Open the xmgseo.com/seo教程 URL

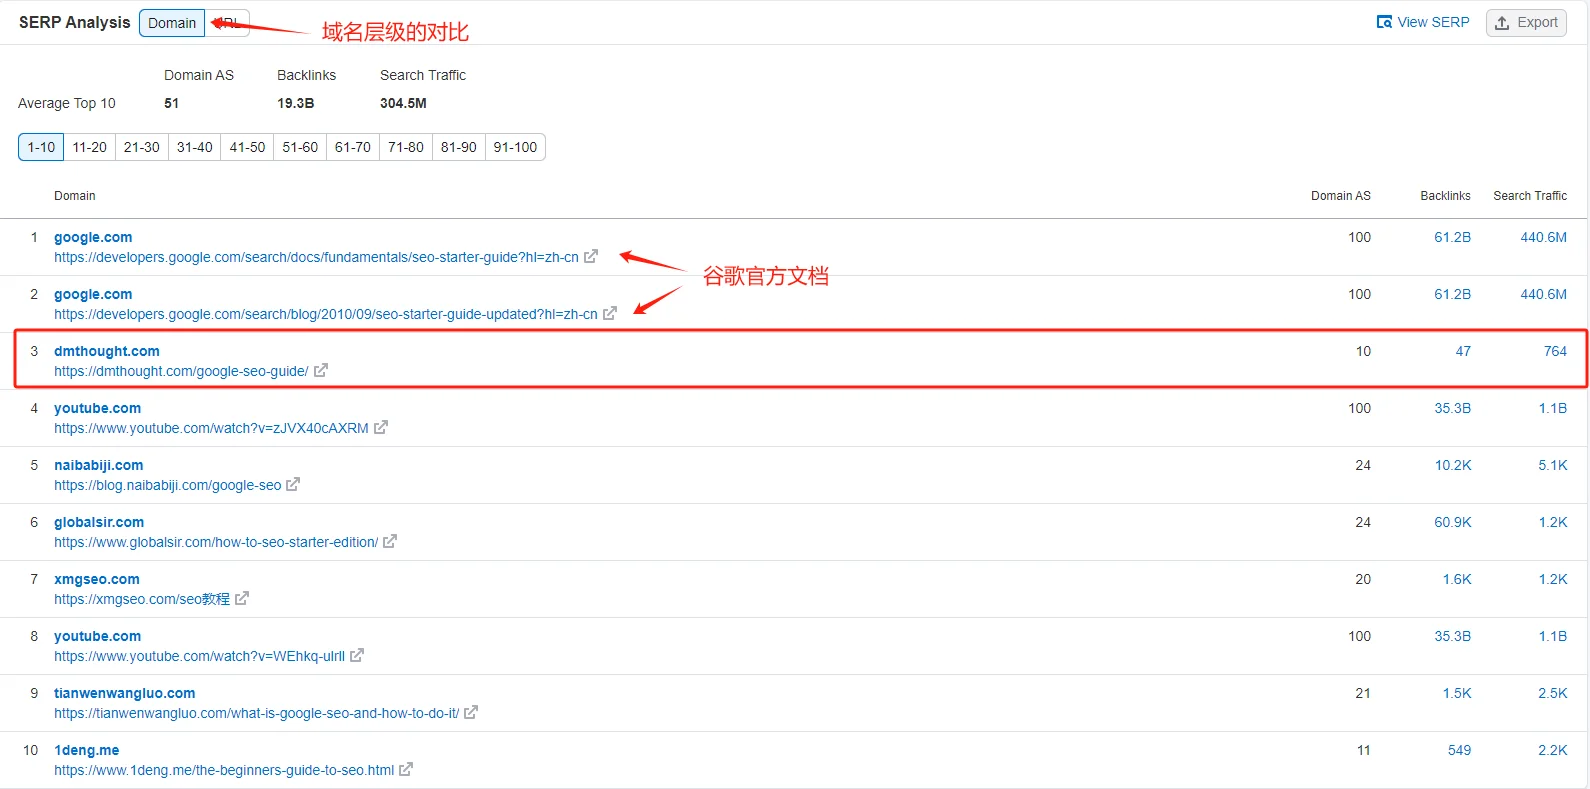pyautogui.click(x=142, y=599)
